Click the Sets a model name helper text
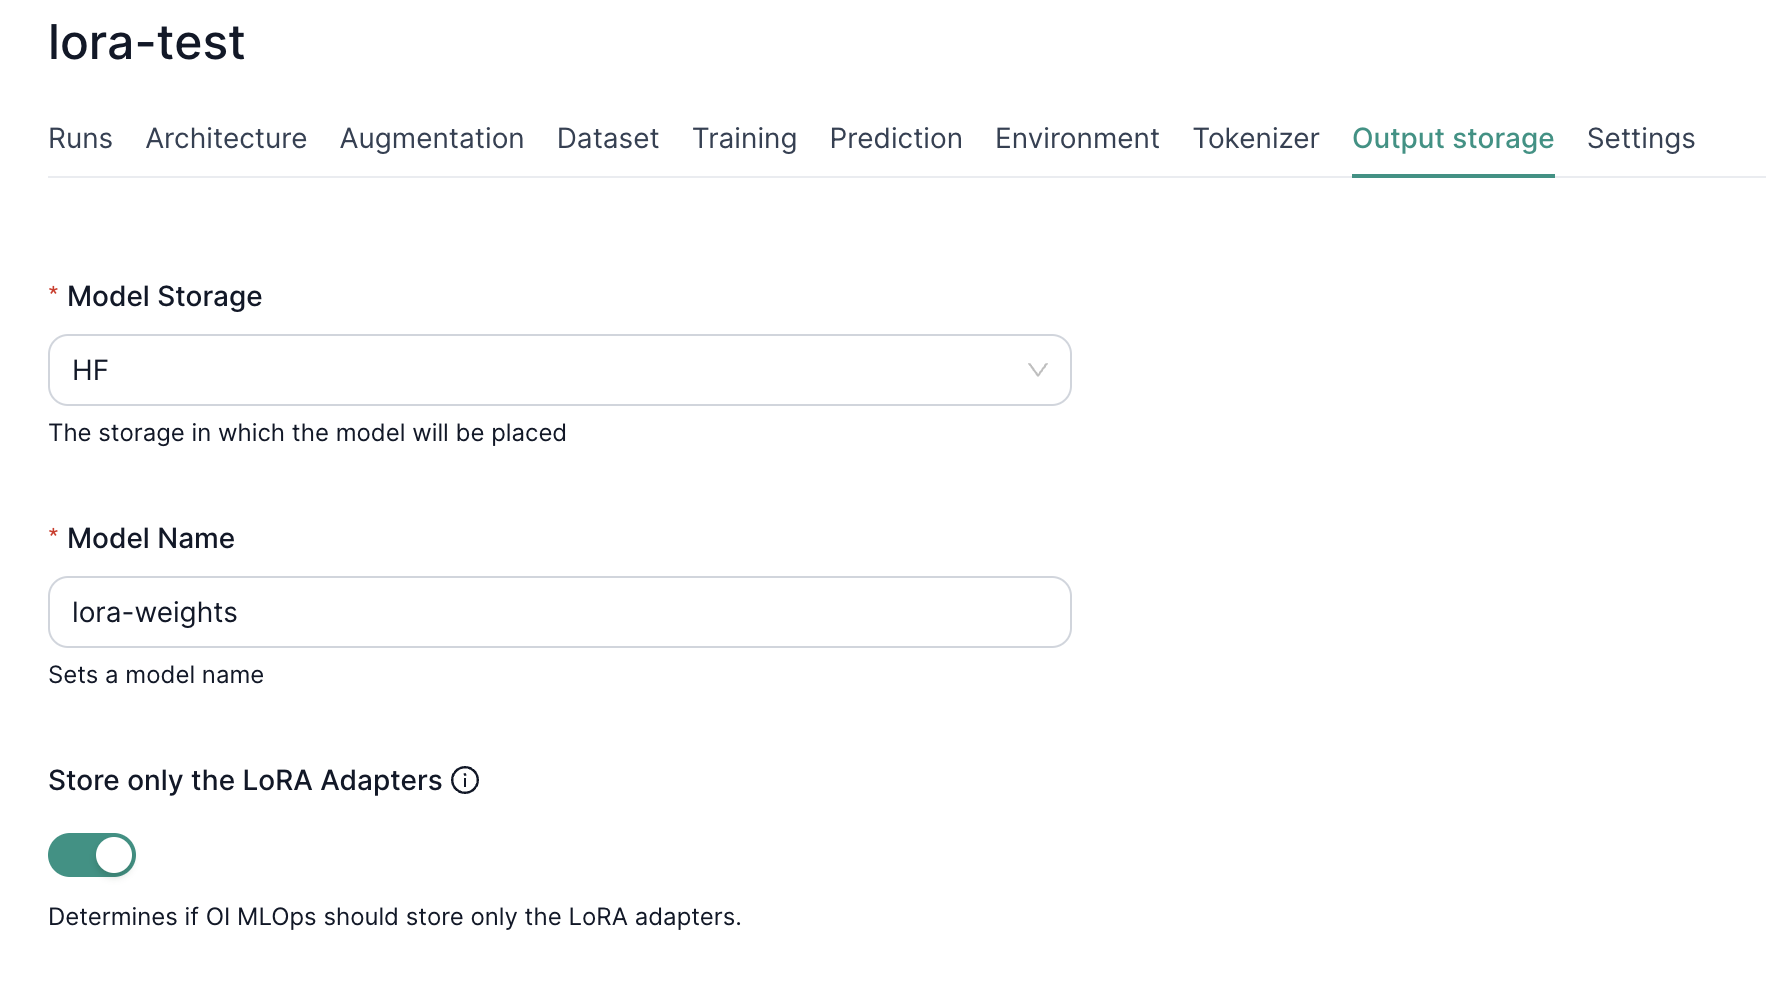The height and width of the screenshot is (994, 1766). (156, 675)
